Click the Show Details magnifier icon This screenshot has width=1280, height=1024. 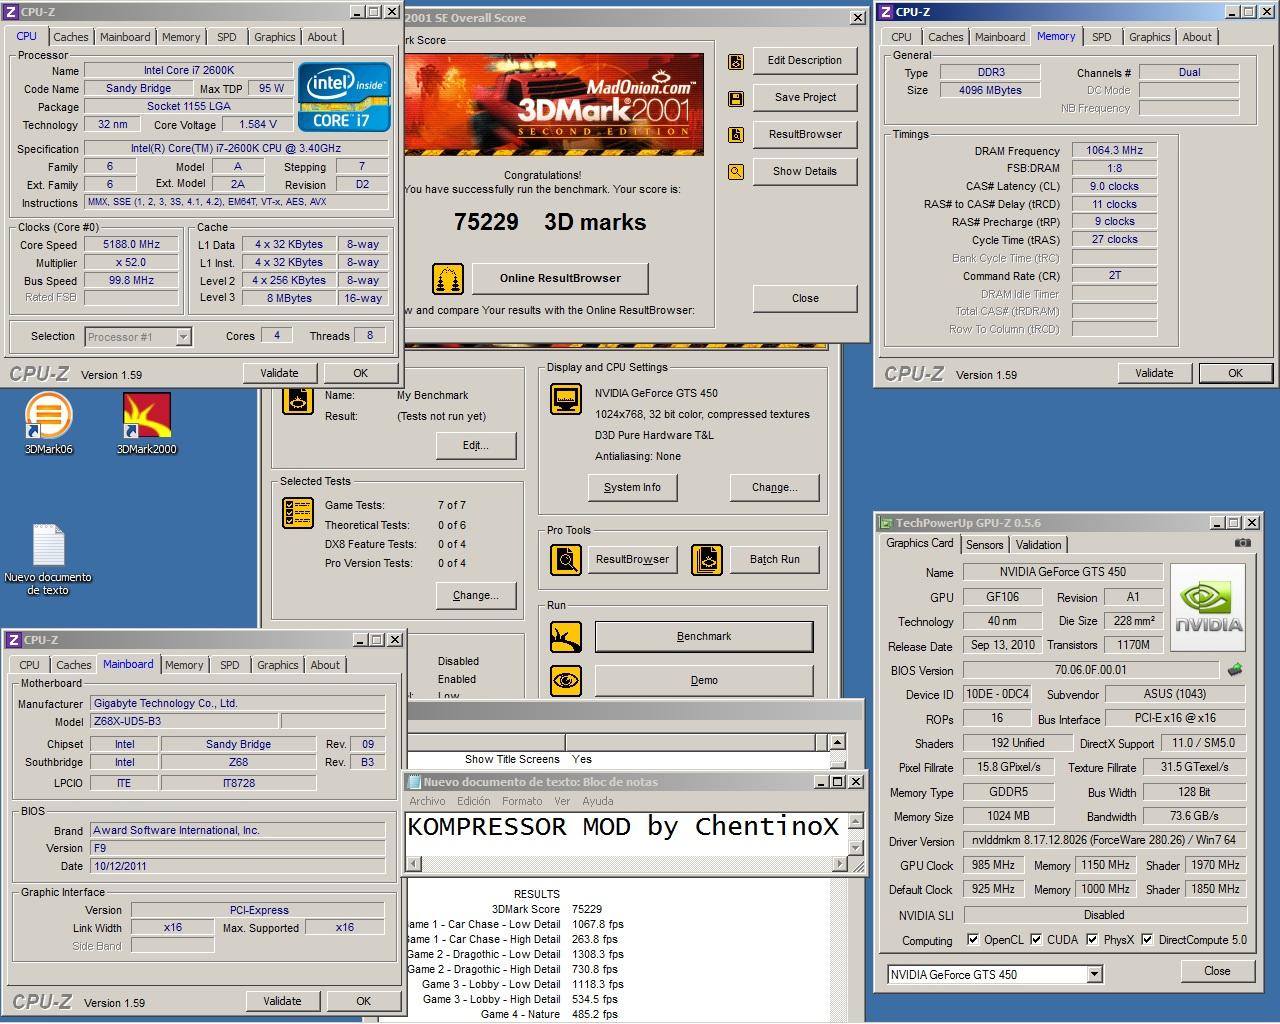click(x=736, y=172)
